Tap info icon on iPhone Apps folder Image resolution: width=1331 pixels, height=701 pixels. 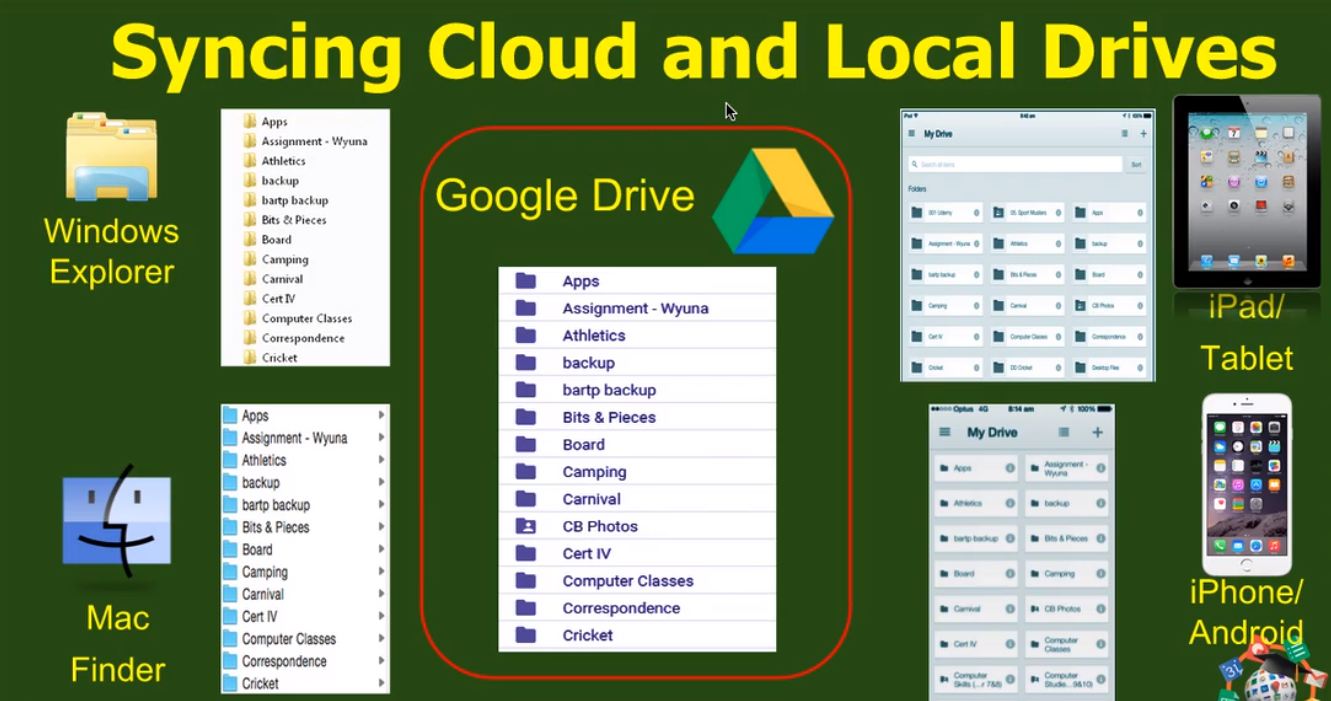pos(1010,468)
